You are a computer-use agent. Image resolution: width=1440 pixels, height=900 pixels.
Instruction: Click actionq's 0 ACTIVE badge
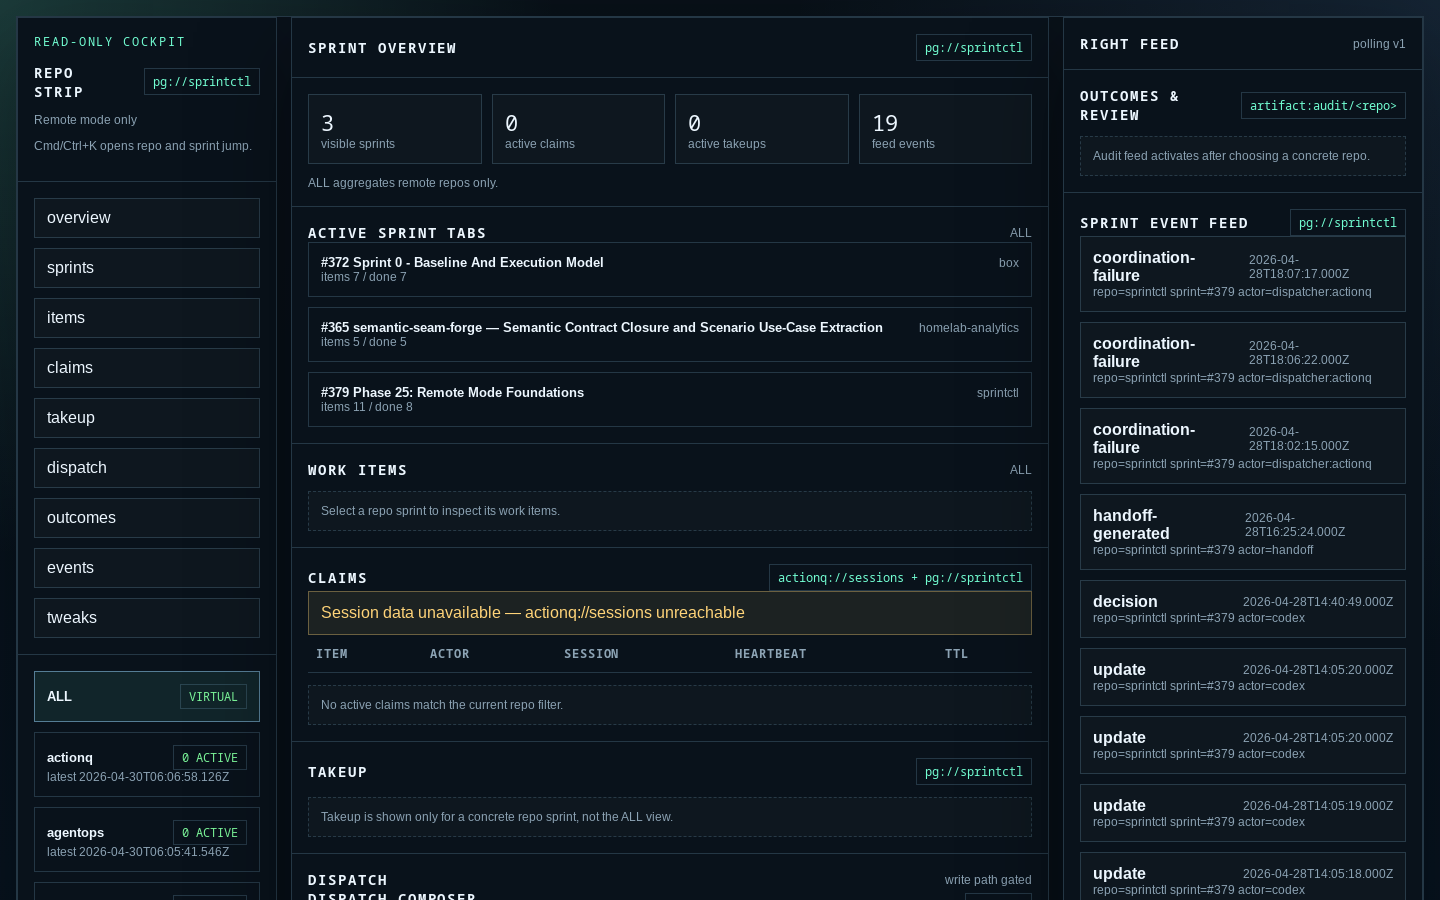(x=210, y=758)
